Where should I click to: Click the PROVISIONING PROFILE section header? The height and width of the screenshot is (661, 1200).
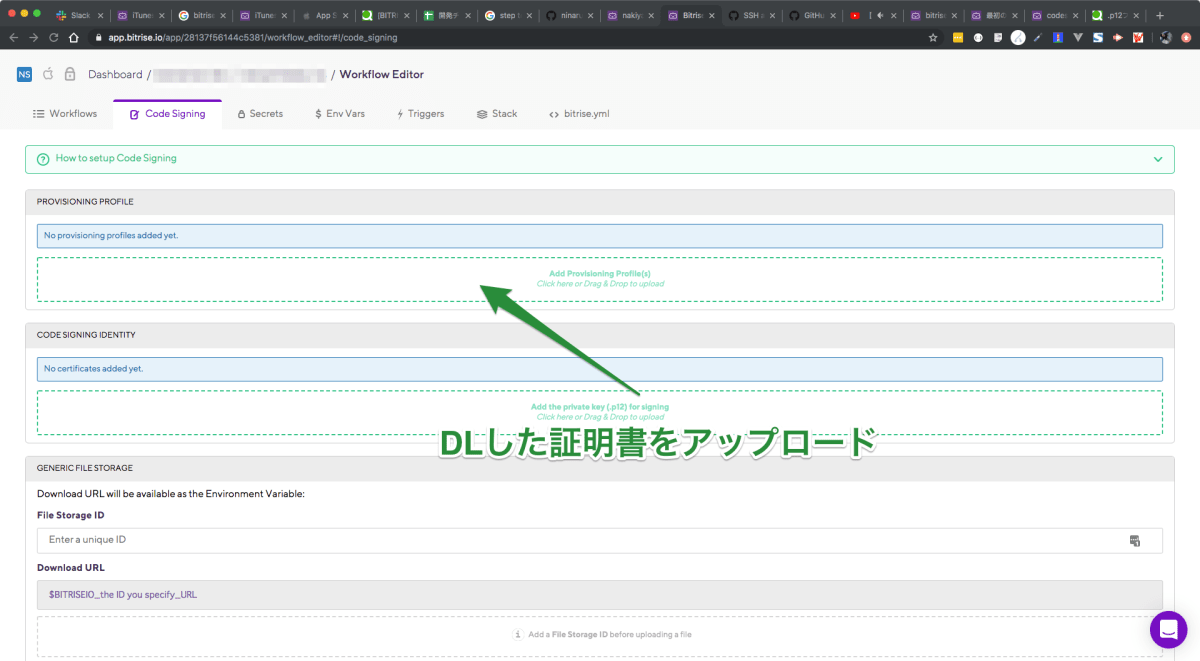[600, 202]
